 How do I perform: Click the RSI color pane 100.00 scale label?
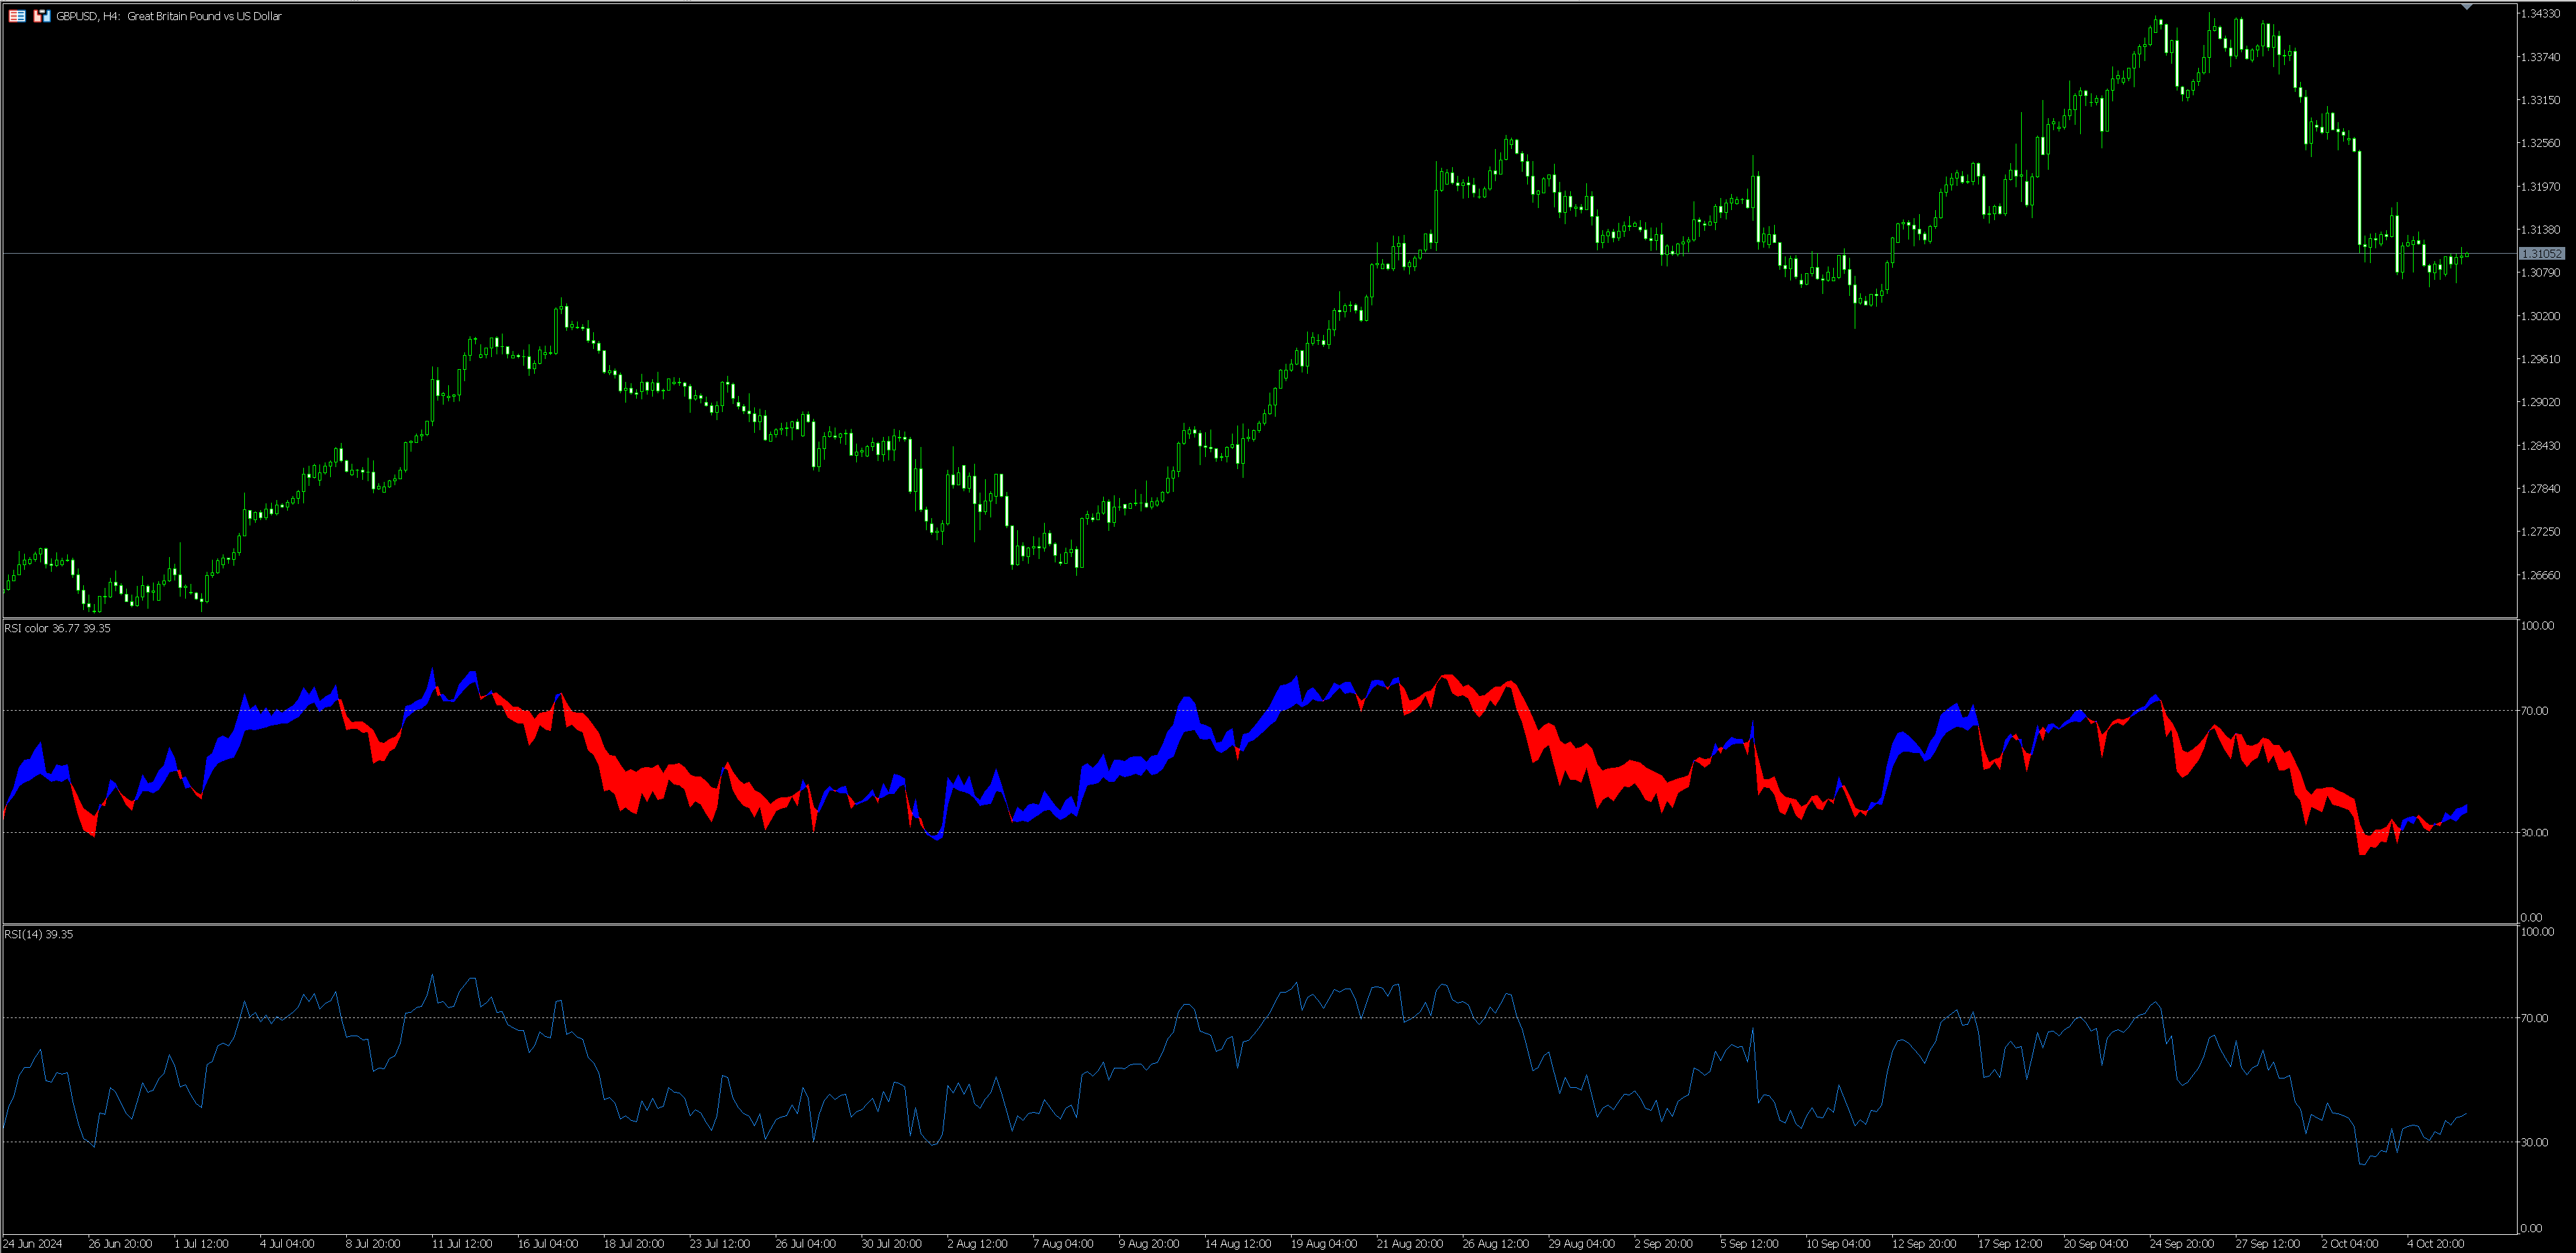(2537, 626)
